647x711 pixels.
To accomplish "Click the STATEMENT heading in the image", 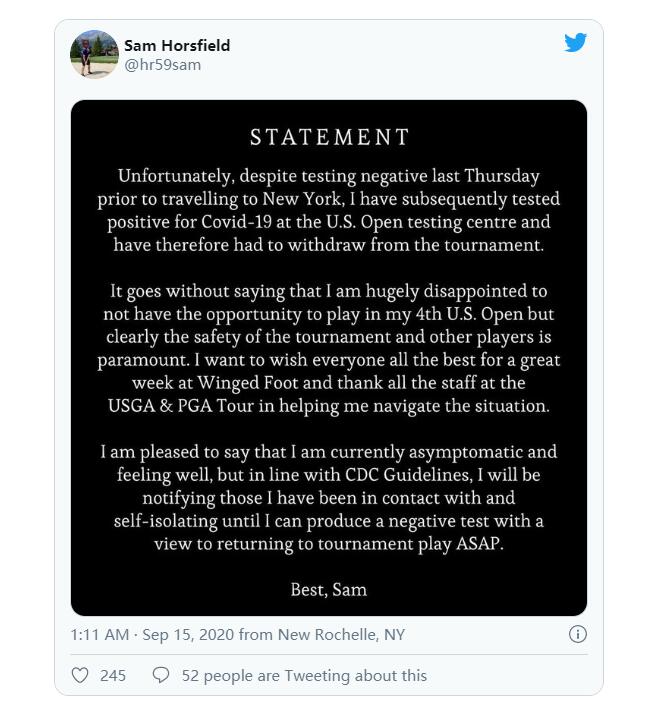I will 330,137.
